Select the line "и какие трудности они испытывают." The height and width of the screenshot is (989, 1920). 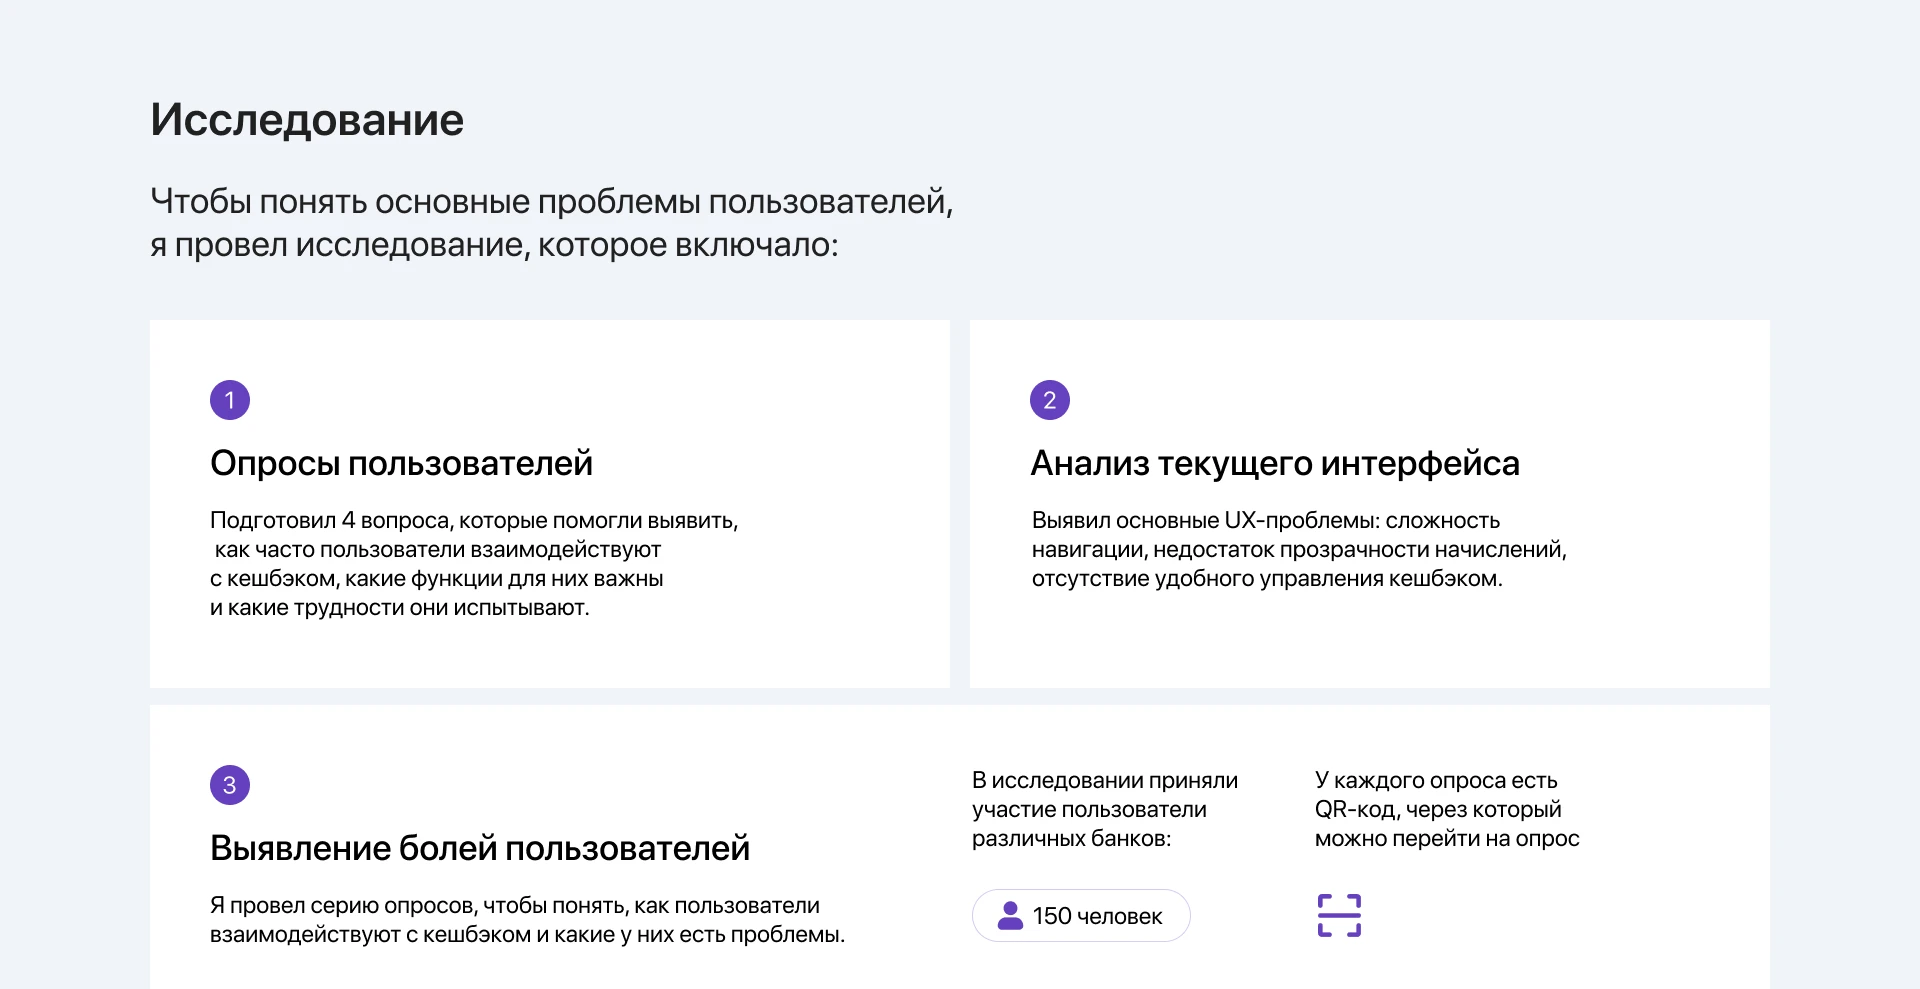point(399,608)
